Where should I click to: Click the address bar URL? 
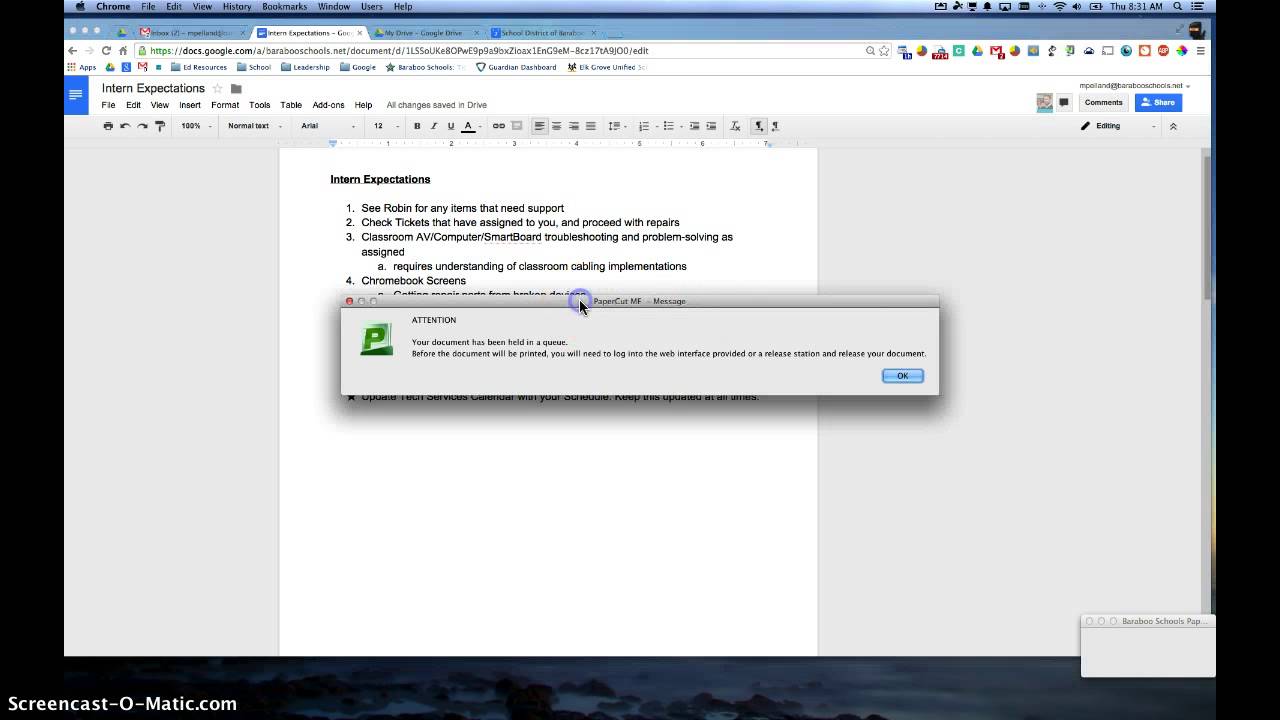click(x=399, y=51)
